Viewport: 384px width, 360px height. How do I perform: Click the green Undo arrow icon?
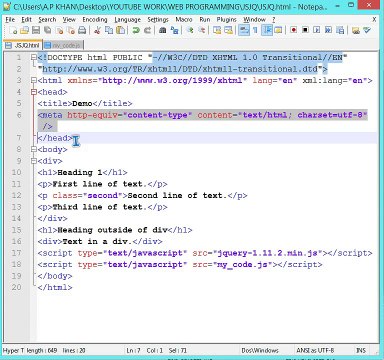coord(136,31)
